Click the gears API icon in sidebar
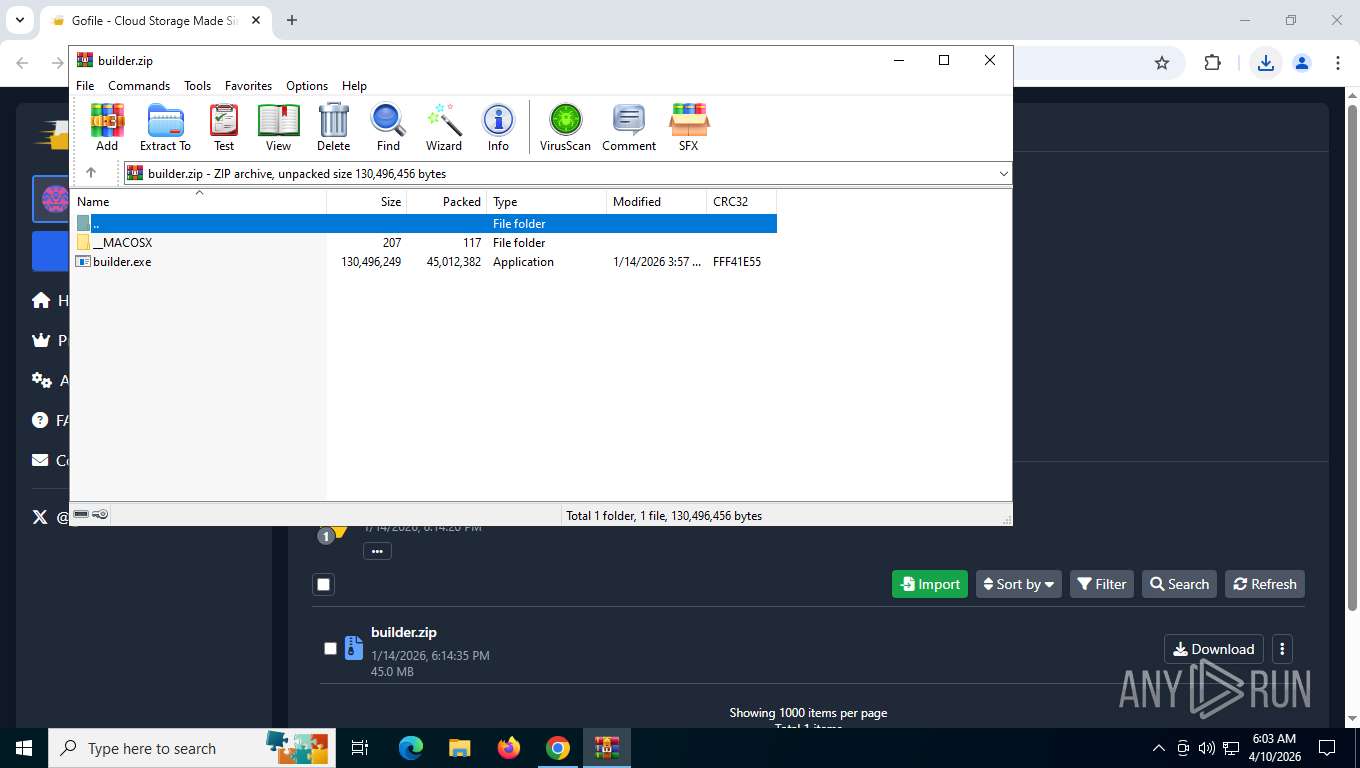This screenshot has width=1360, height=768. [41, 380]
